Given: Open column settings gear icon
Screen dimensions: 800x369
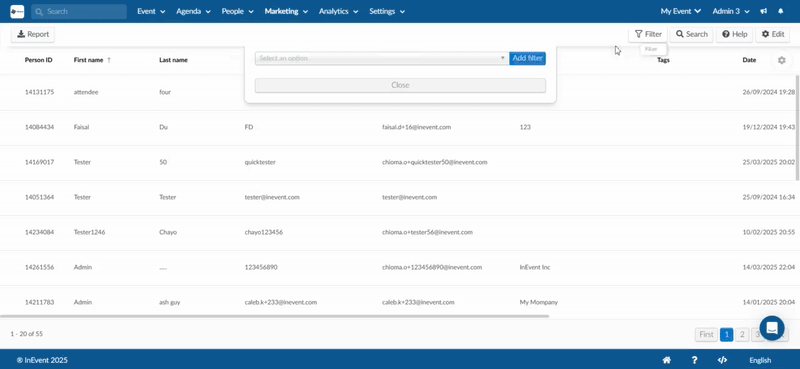Looking at the screenshot, I should click(782, 60).
